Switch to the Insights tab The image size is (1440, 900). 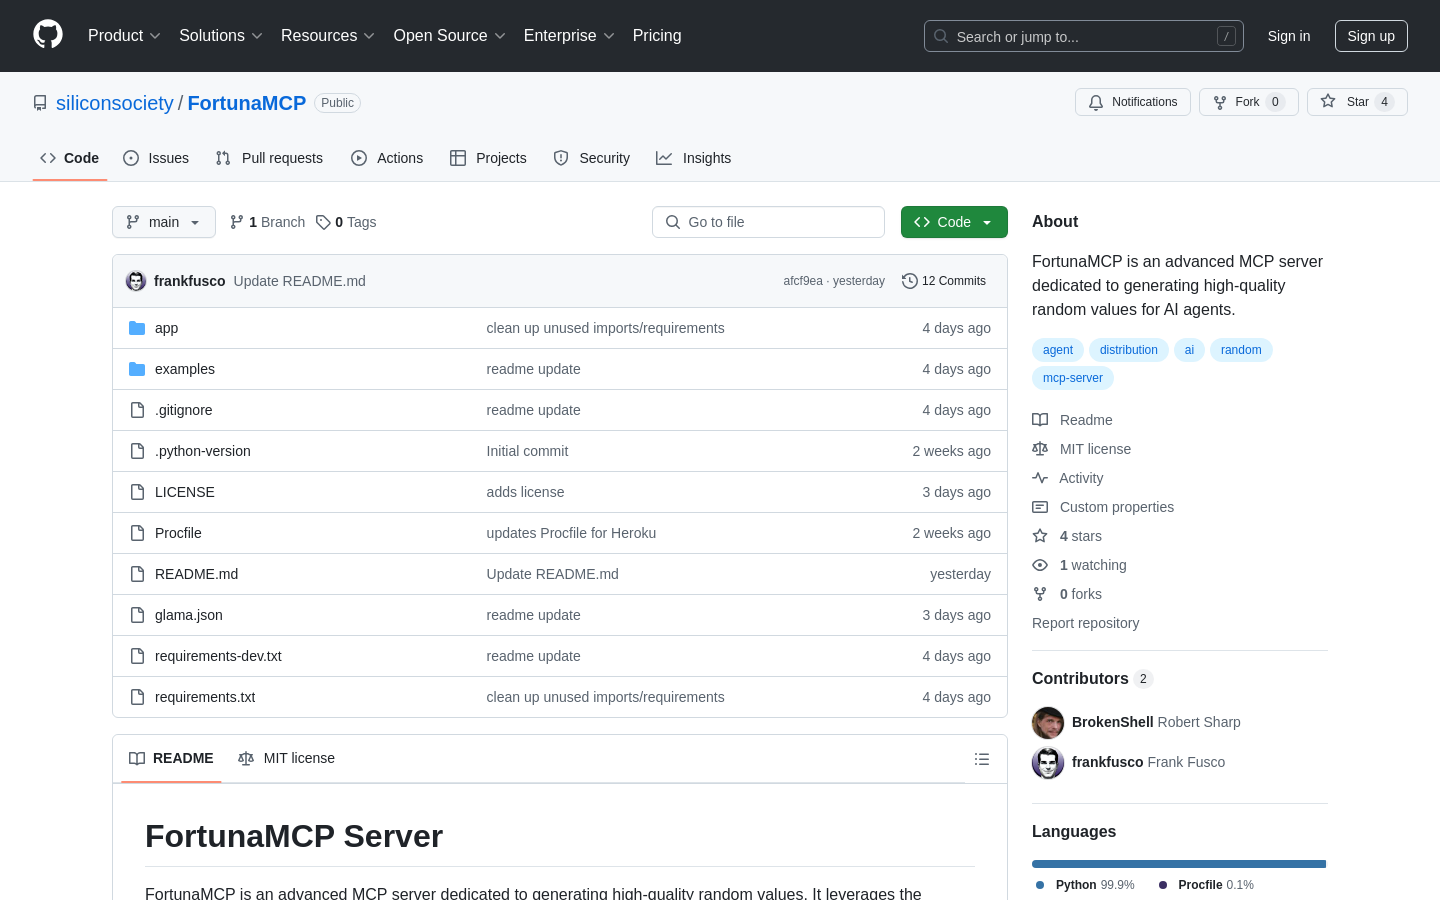point(694,158)
